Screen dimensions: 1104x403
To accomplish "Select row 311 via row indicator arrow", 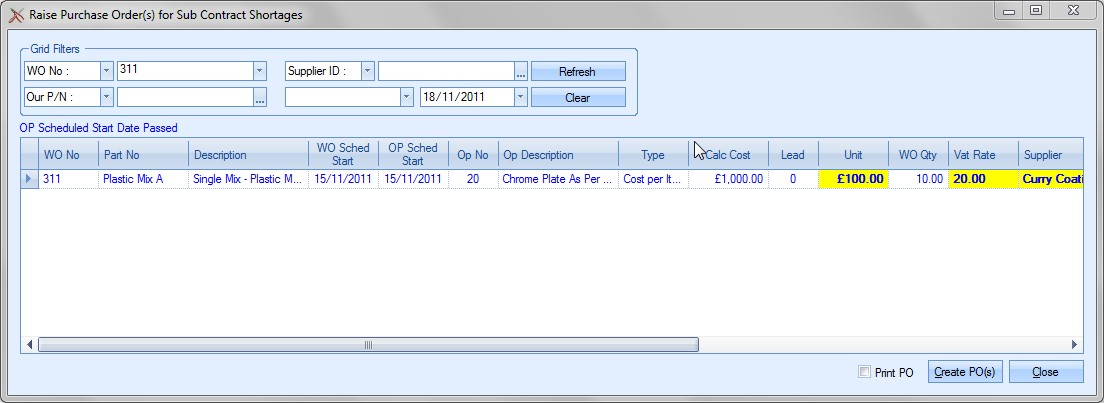I will coord(28,179).
